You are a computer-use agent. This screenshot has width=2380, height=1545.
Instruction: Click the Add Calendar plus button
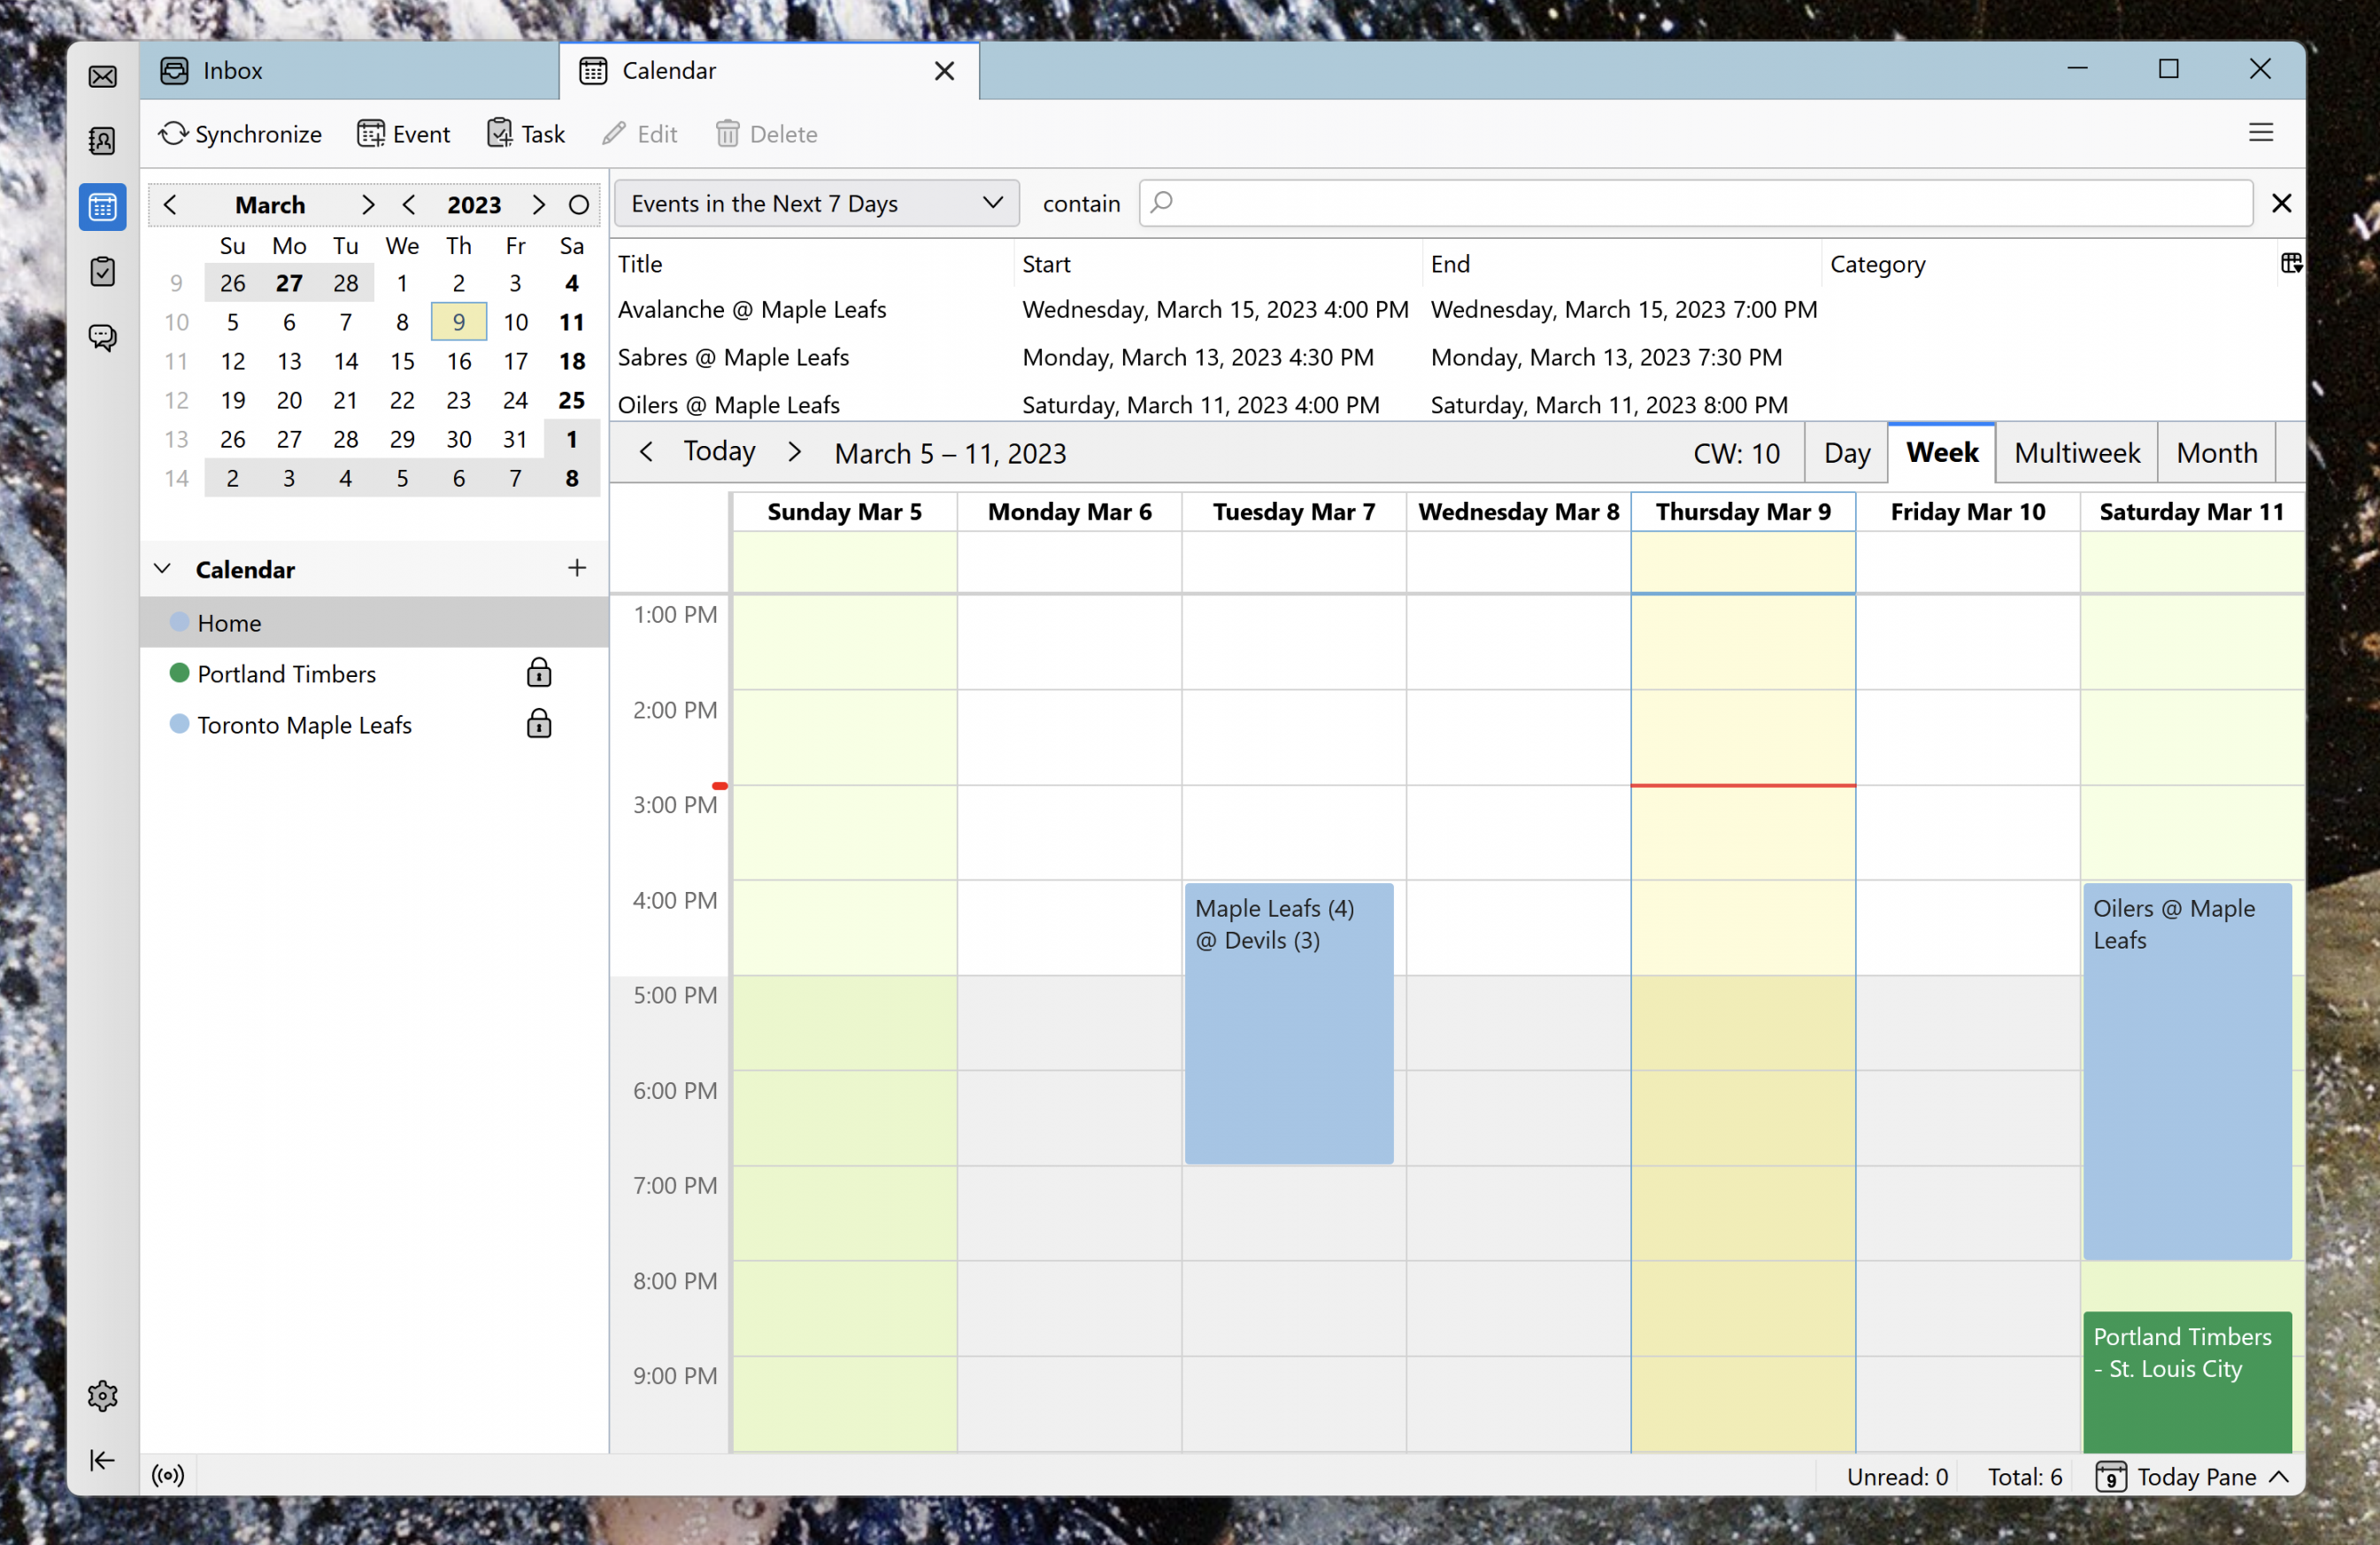(578, 569)
